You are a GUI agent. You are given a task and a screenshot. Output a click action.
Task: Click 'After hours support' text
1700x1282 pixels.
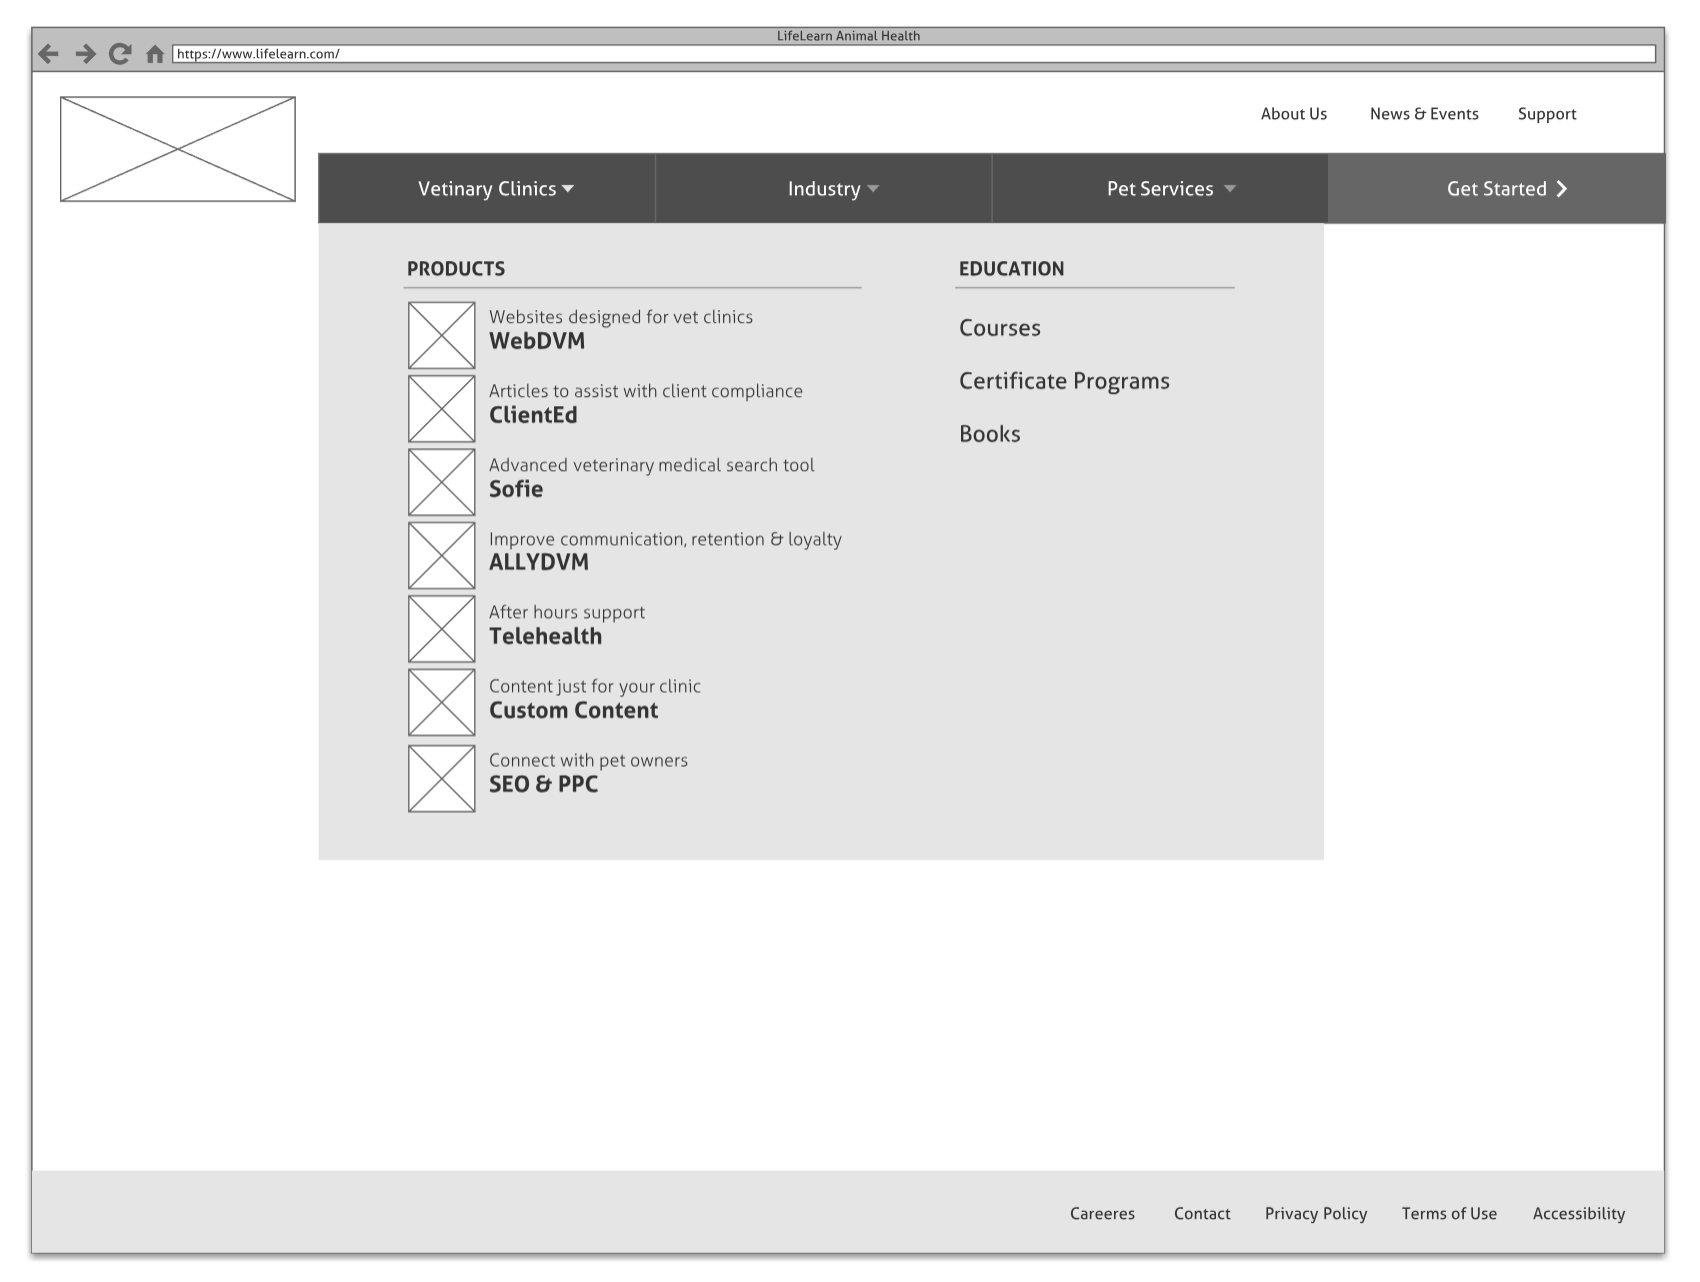[567, 612]
